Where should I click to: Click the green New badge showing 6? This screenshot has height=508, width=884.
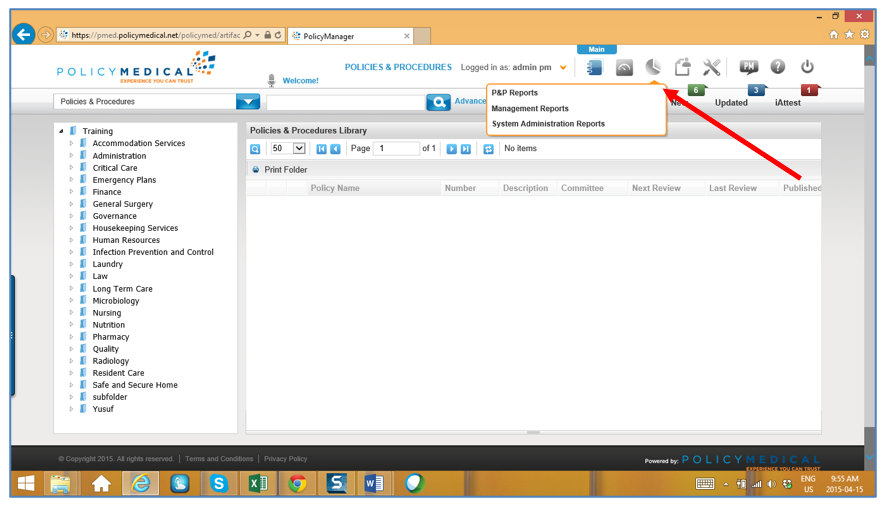697,90
